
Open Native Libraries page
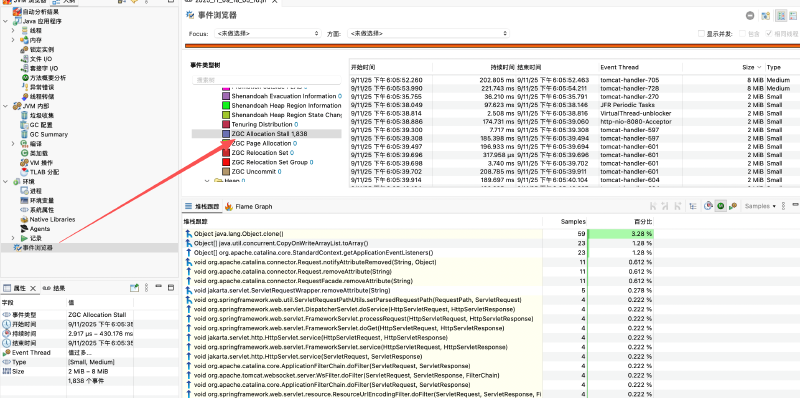[x=52, y=219]
